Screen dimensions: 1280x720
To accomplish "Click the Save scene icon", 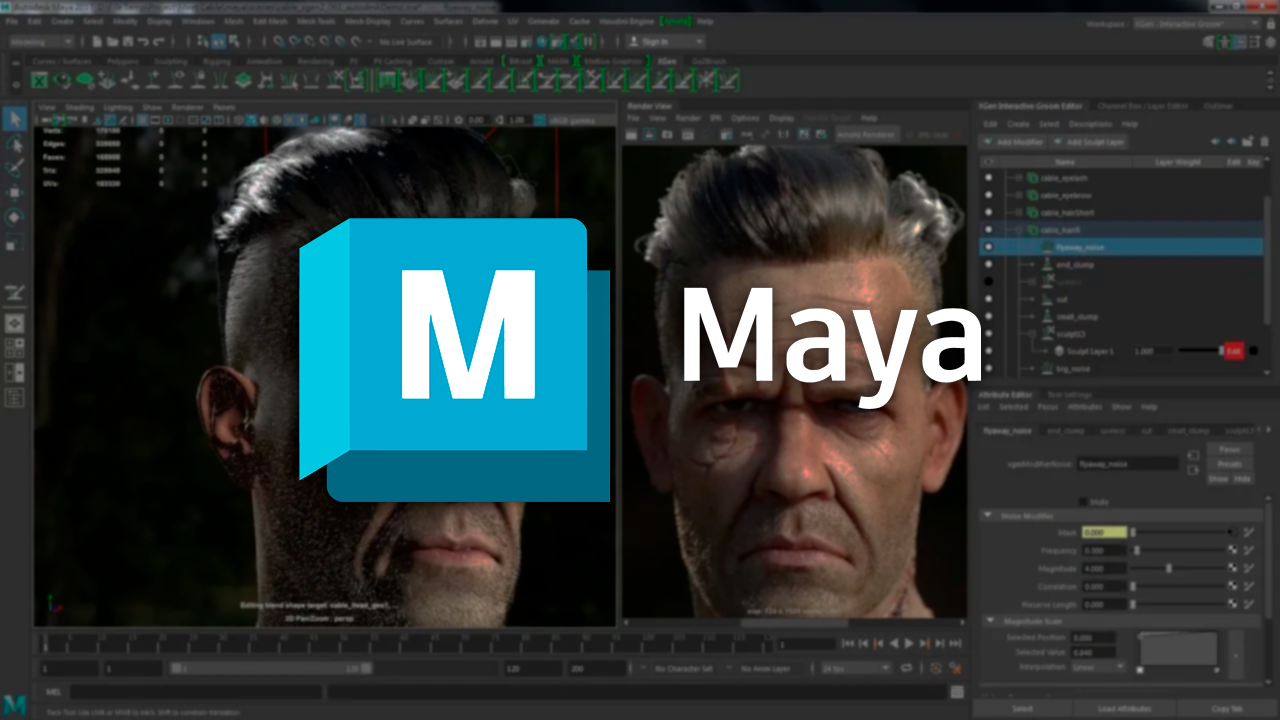I will pyautogui.click(x=127, y=42).
